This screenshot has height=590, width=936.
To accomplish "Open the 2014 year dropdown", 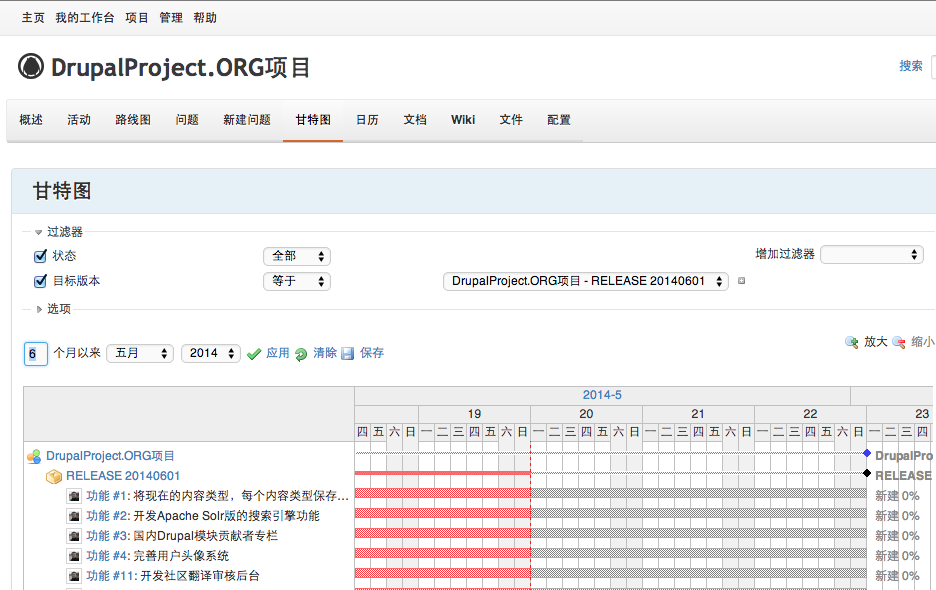I will (x=211, y=354).
